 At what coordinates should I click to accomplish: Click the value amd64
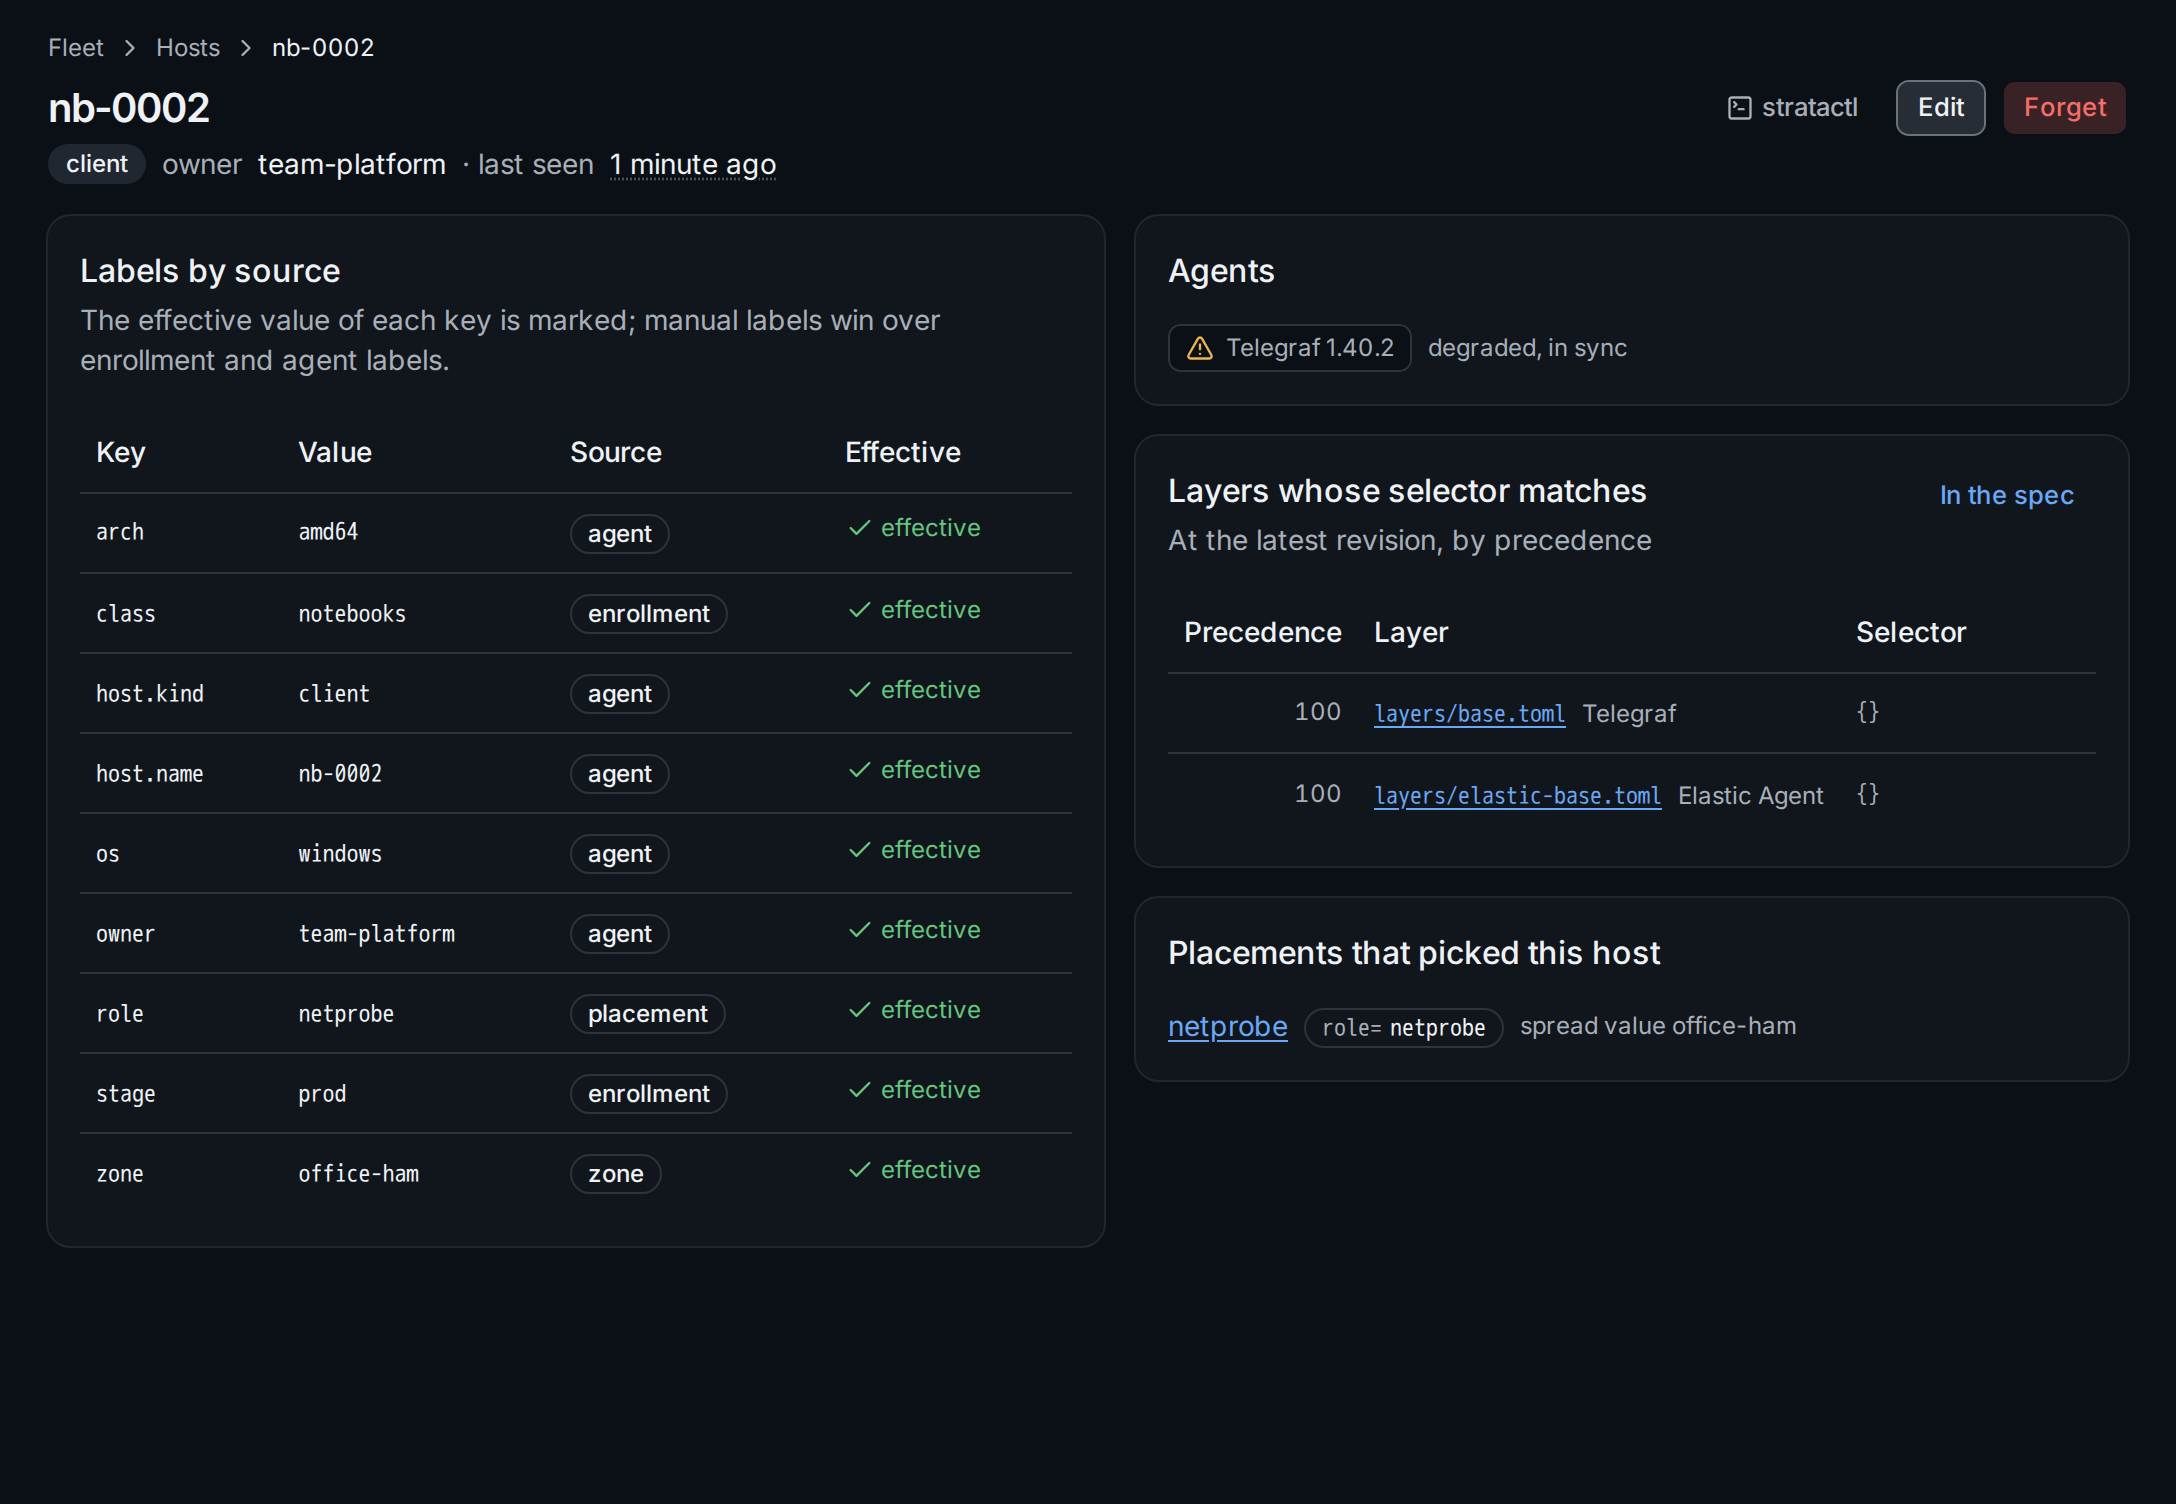pos(328,533)
